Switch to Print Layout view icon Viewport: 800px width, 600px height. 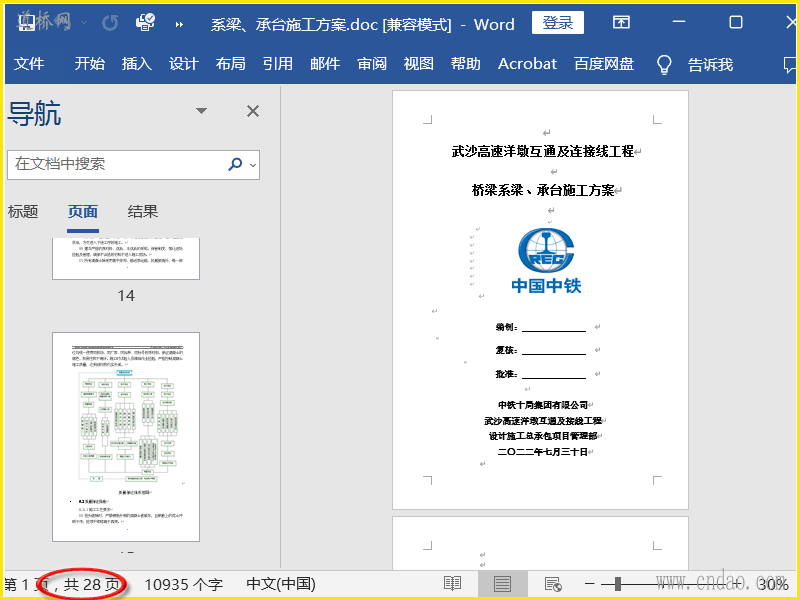502,584
